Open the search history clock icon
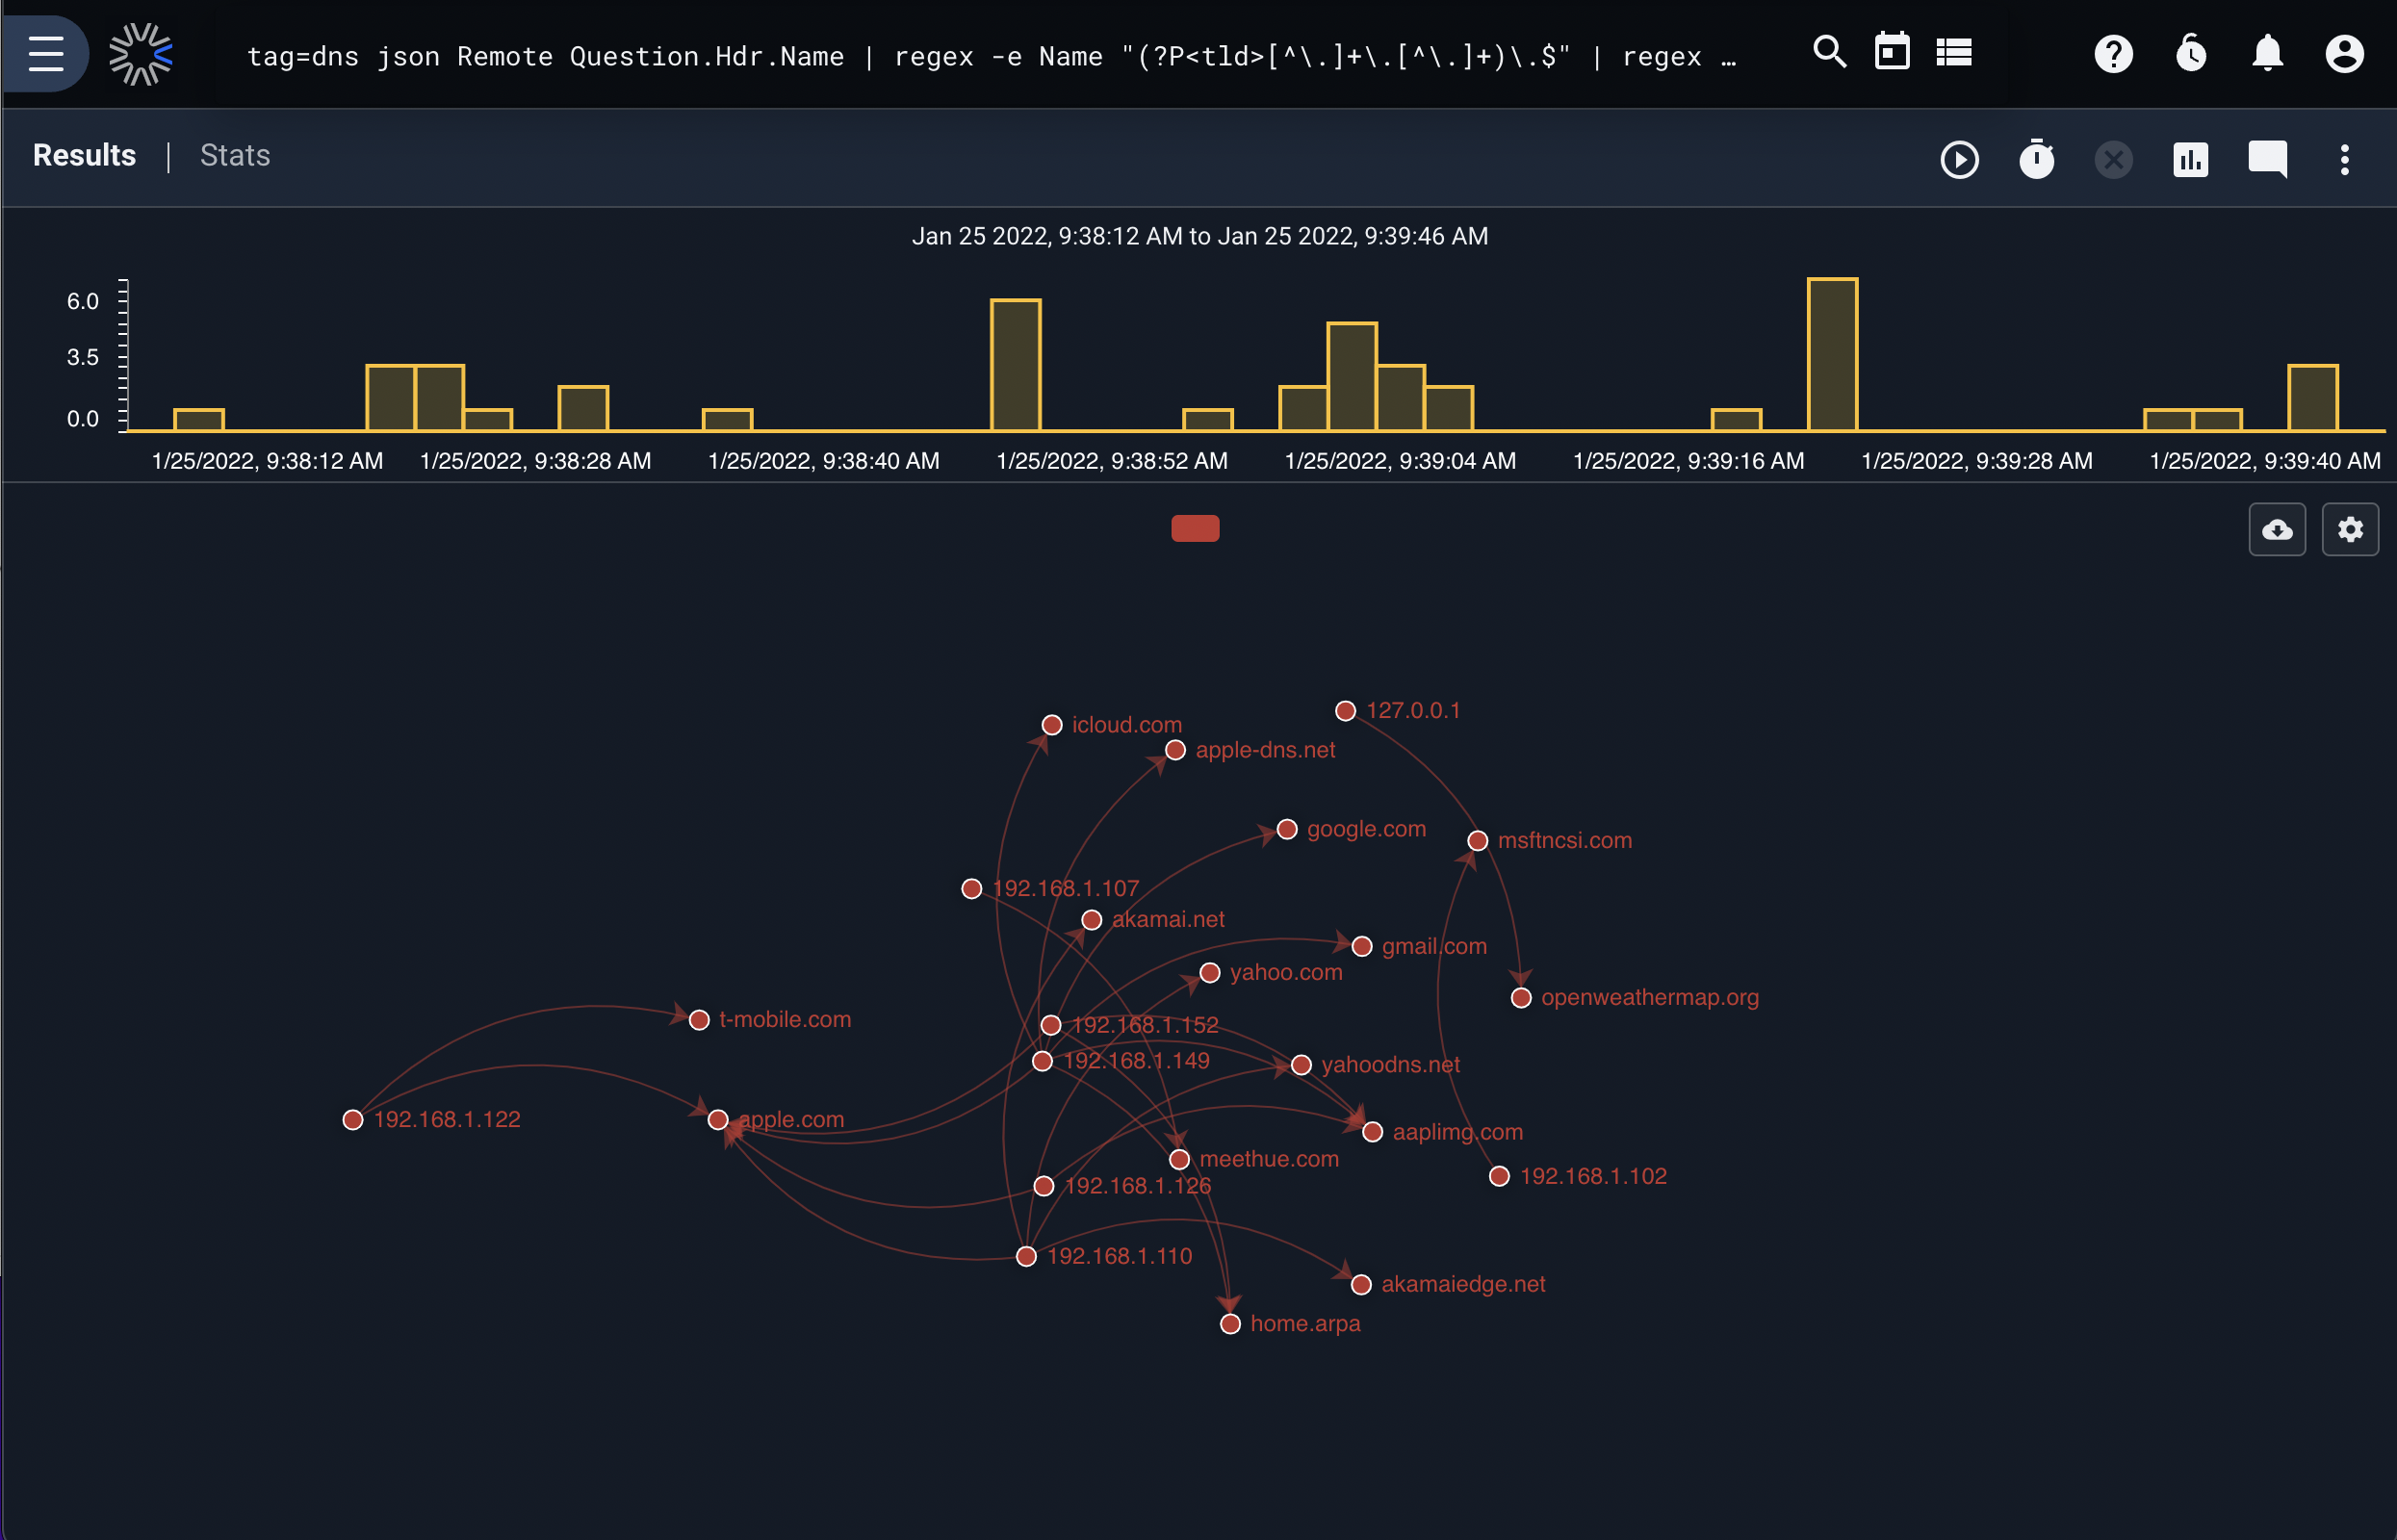Image resolution: width=2397 pixels, height=1540 pixels. coord(2190,54)
